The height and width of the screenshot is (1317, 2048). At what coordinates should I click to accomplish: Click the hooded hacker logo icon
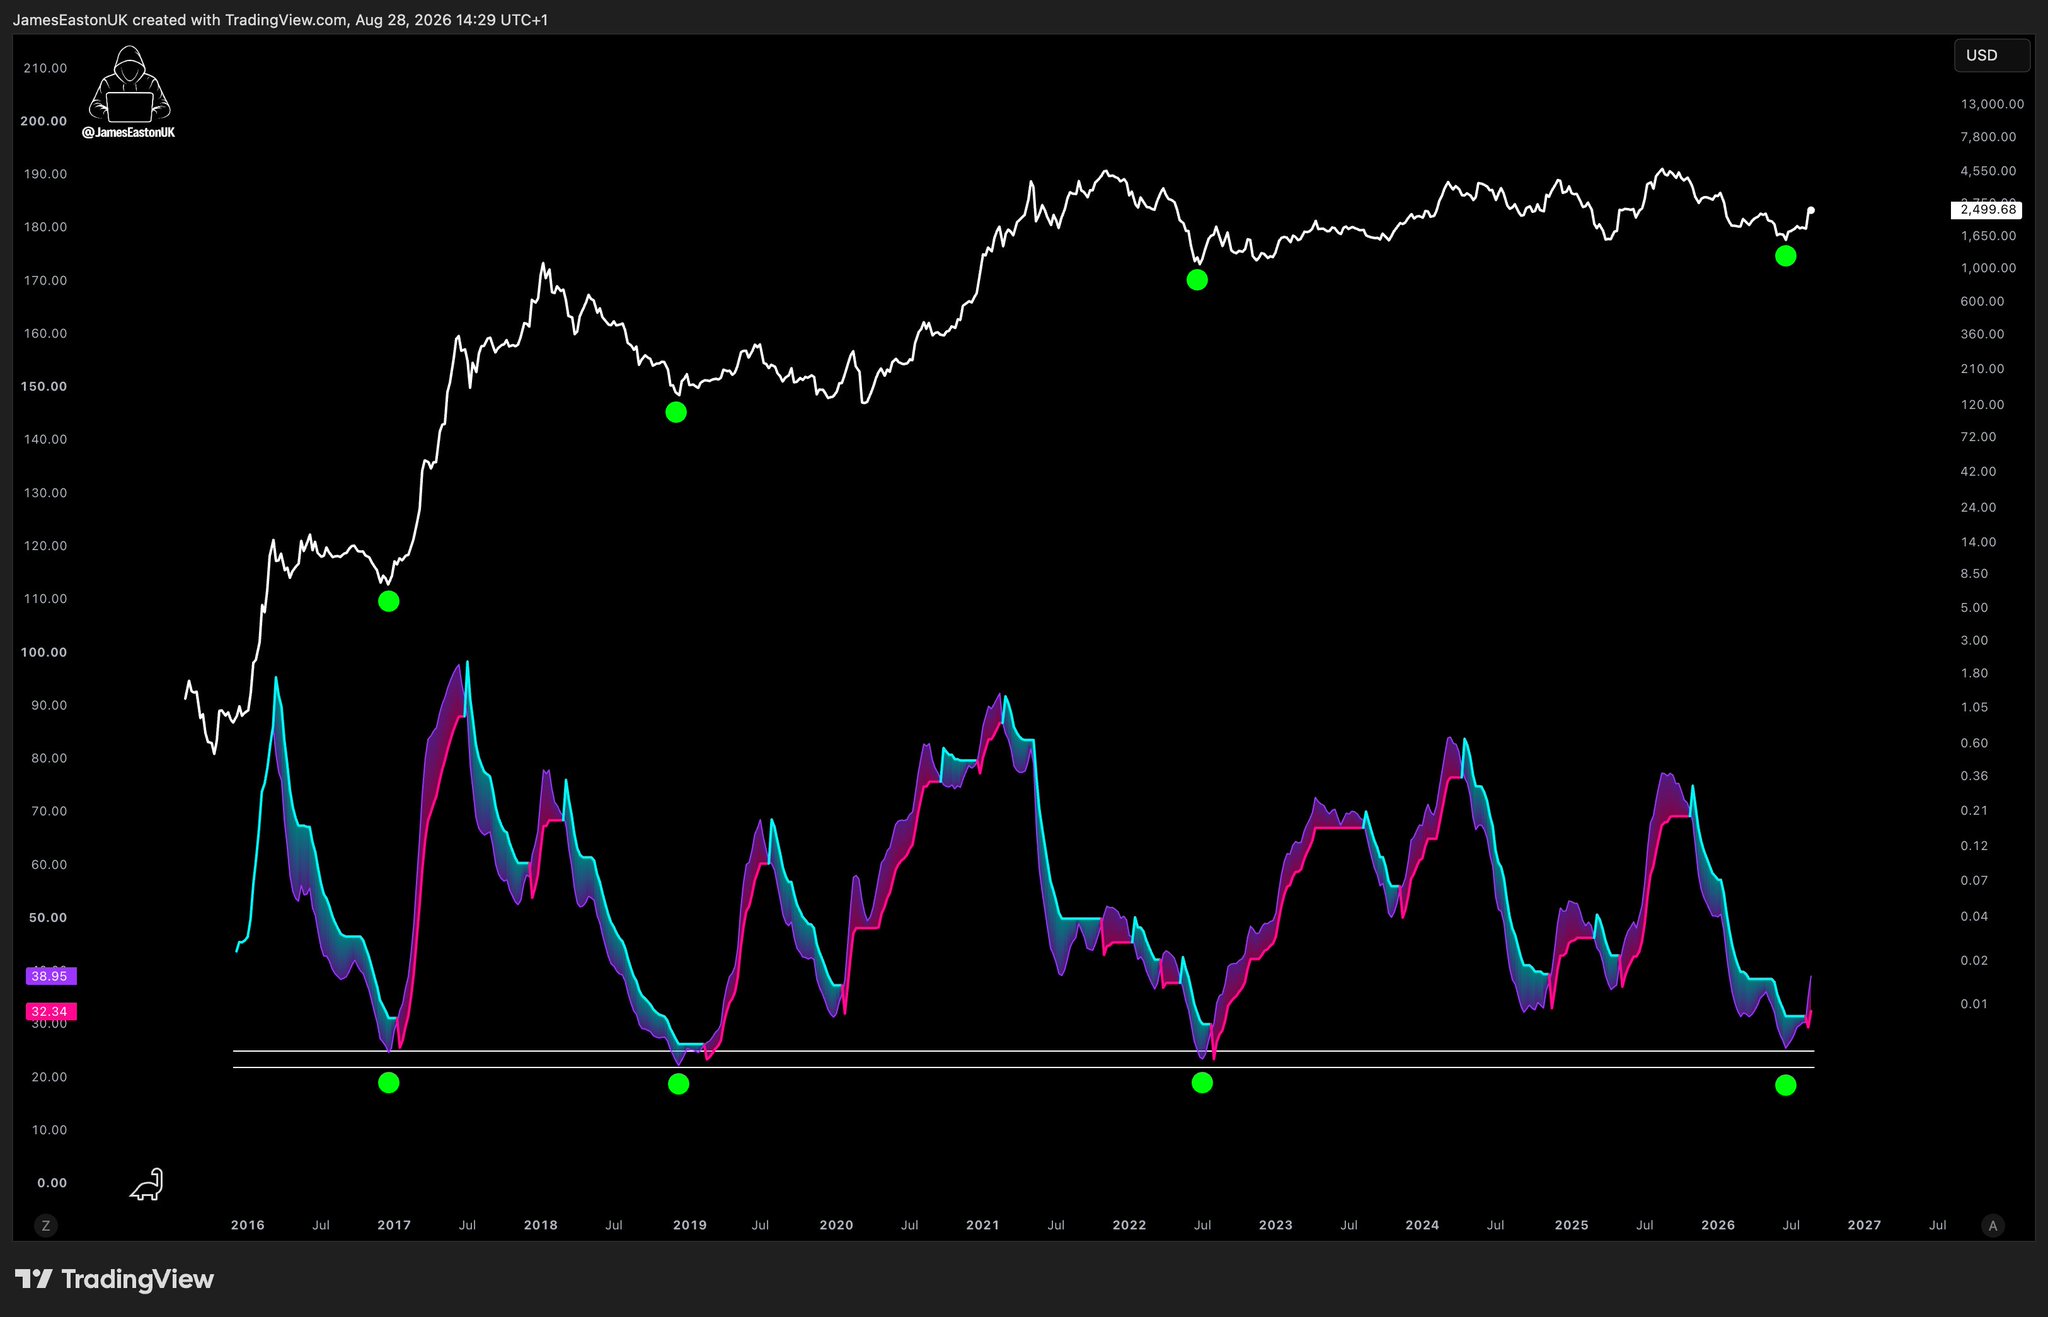129,84
